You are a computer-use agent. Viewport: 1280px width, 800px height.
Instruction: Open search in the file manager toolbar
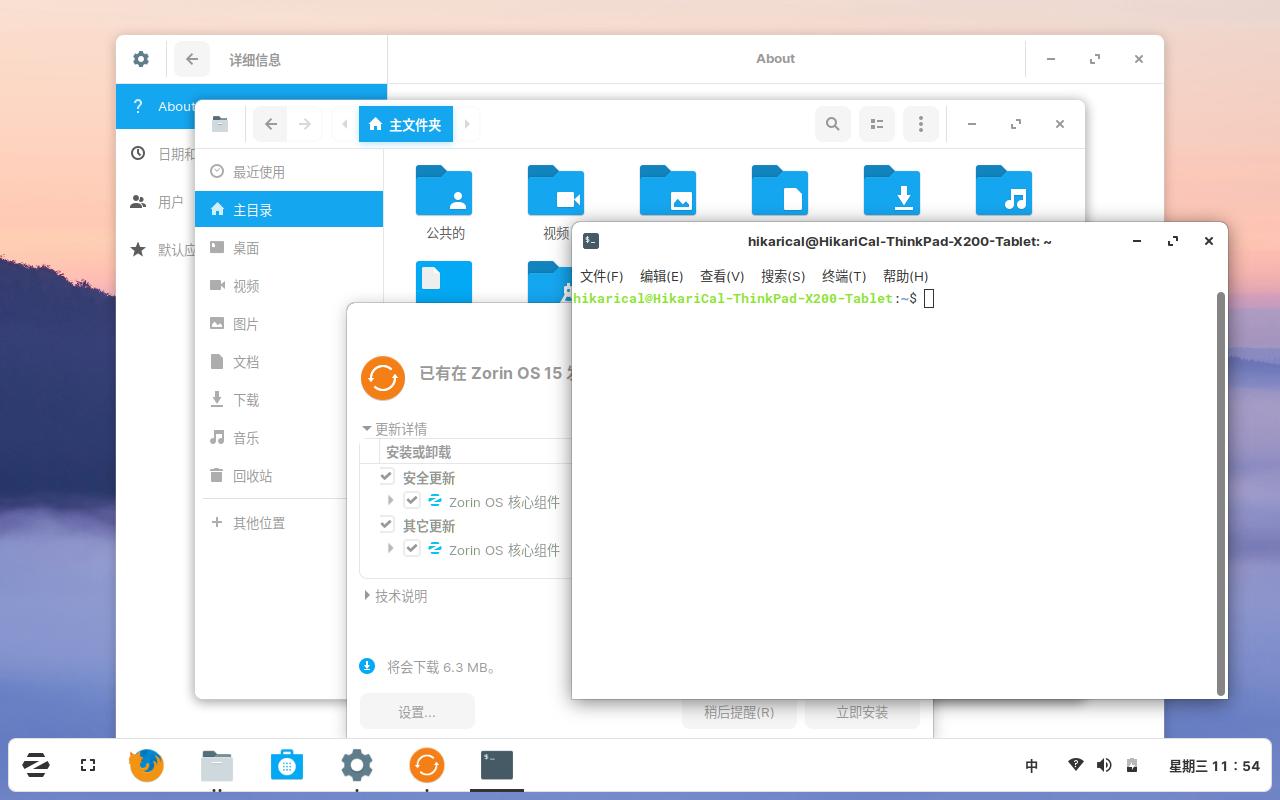pyautogui.click(x=832, y=123)
